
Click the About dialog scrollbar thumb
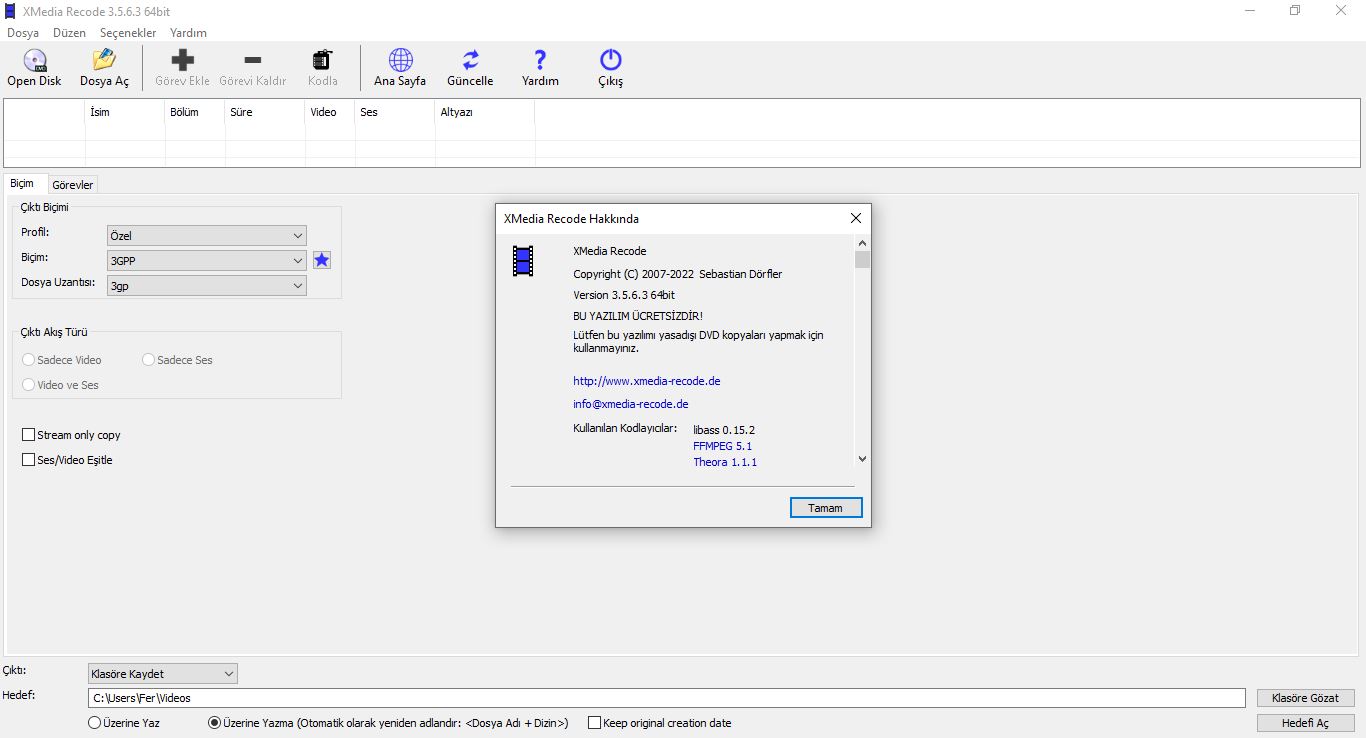click(x=862, y=260)
